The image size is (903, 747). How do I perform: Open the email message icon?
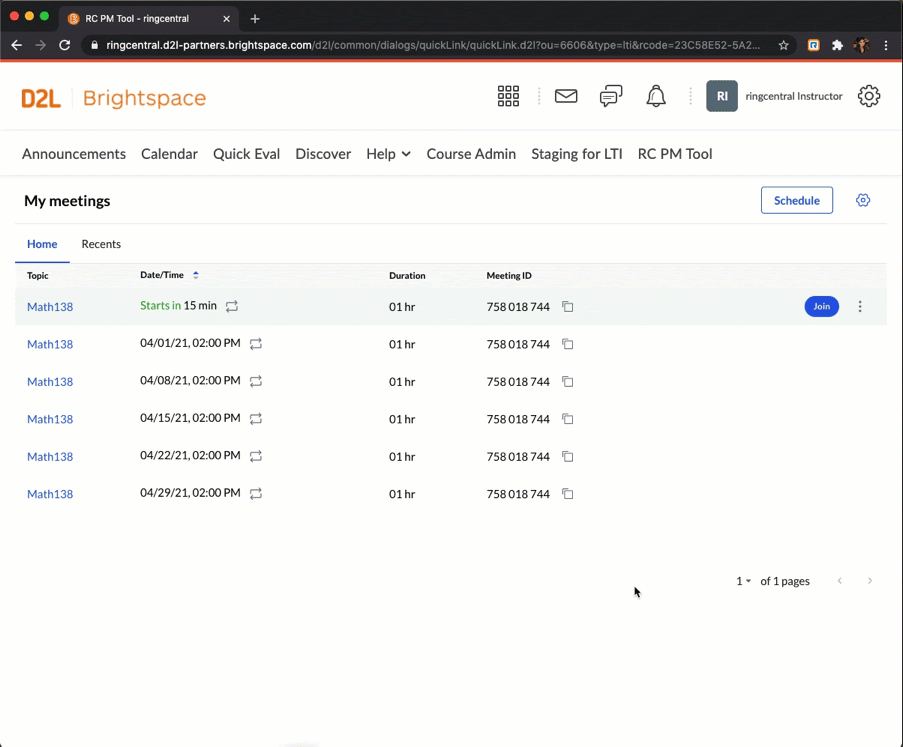[565, 96]
